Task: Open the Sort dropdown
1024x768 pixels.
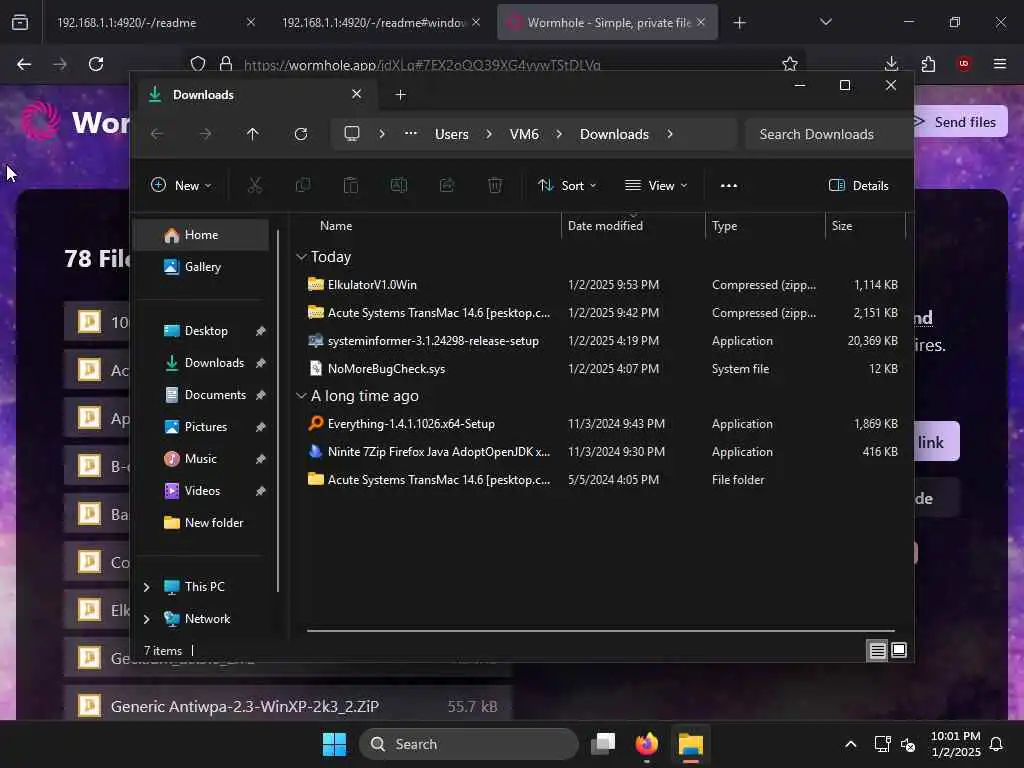Action: click(567, 185)
